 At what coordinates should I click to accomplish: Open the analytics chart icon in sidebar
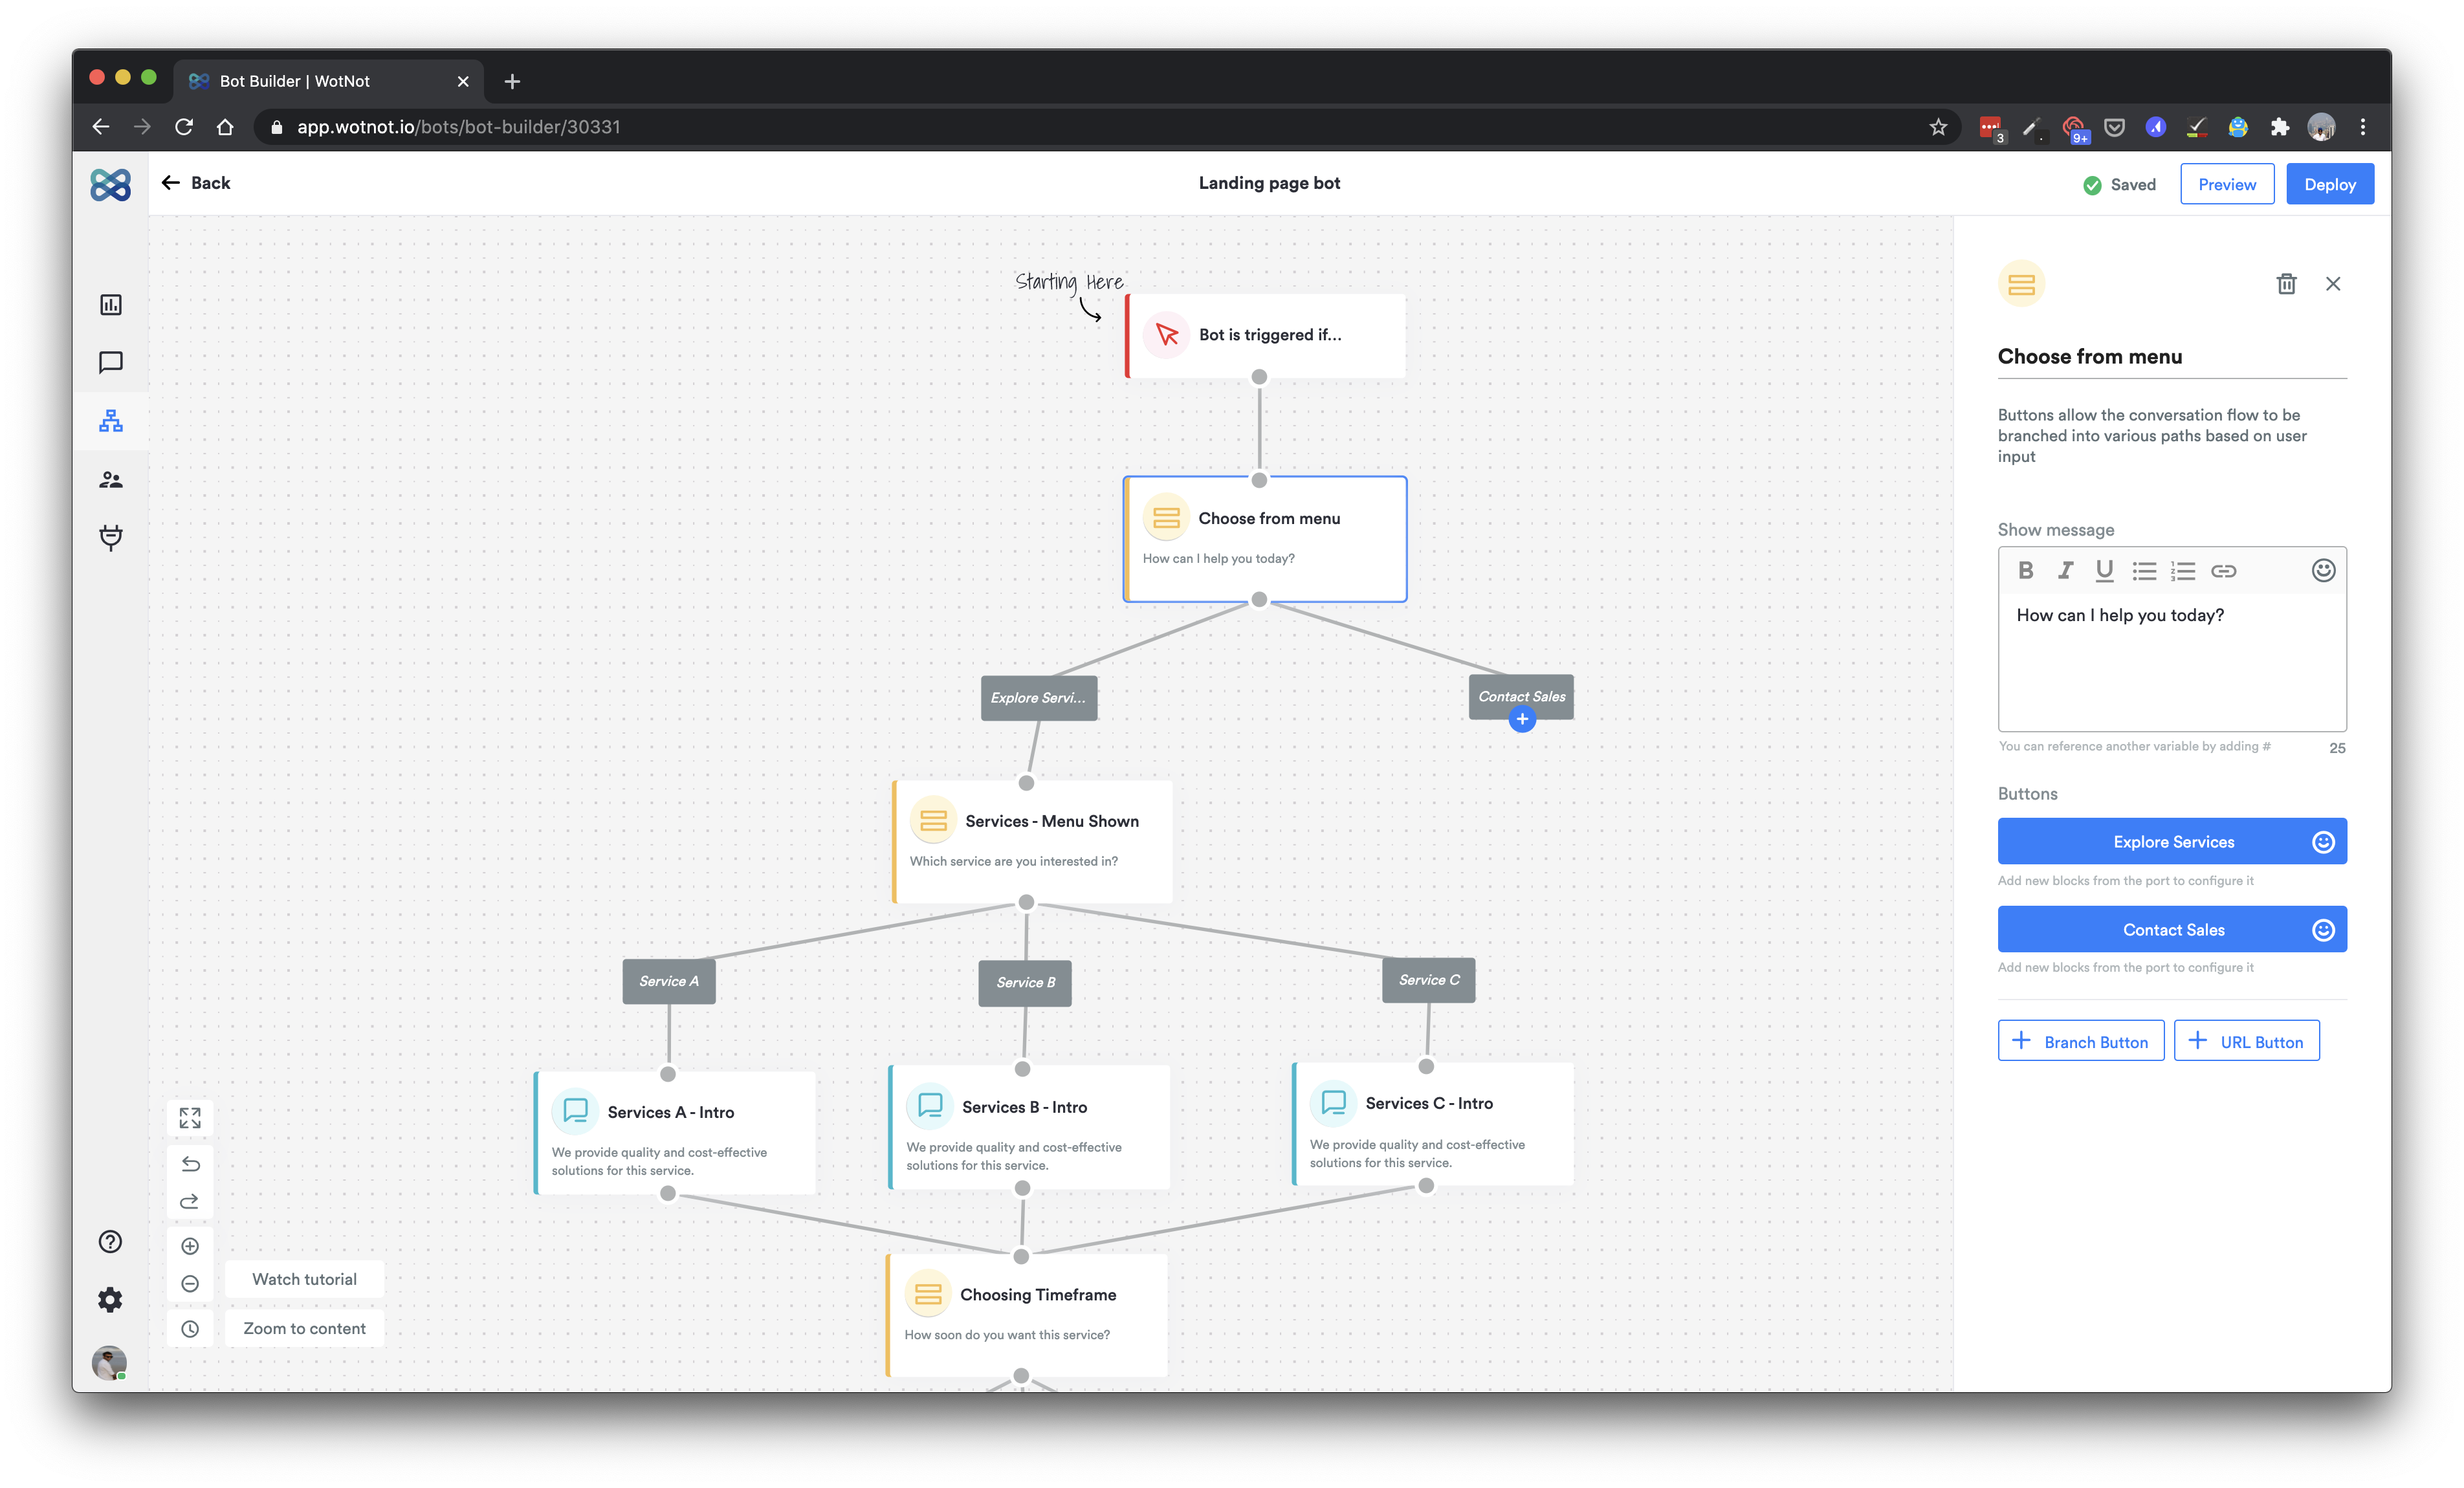[111, 304]
